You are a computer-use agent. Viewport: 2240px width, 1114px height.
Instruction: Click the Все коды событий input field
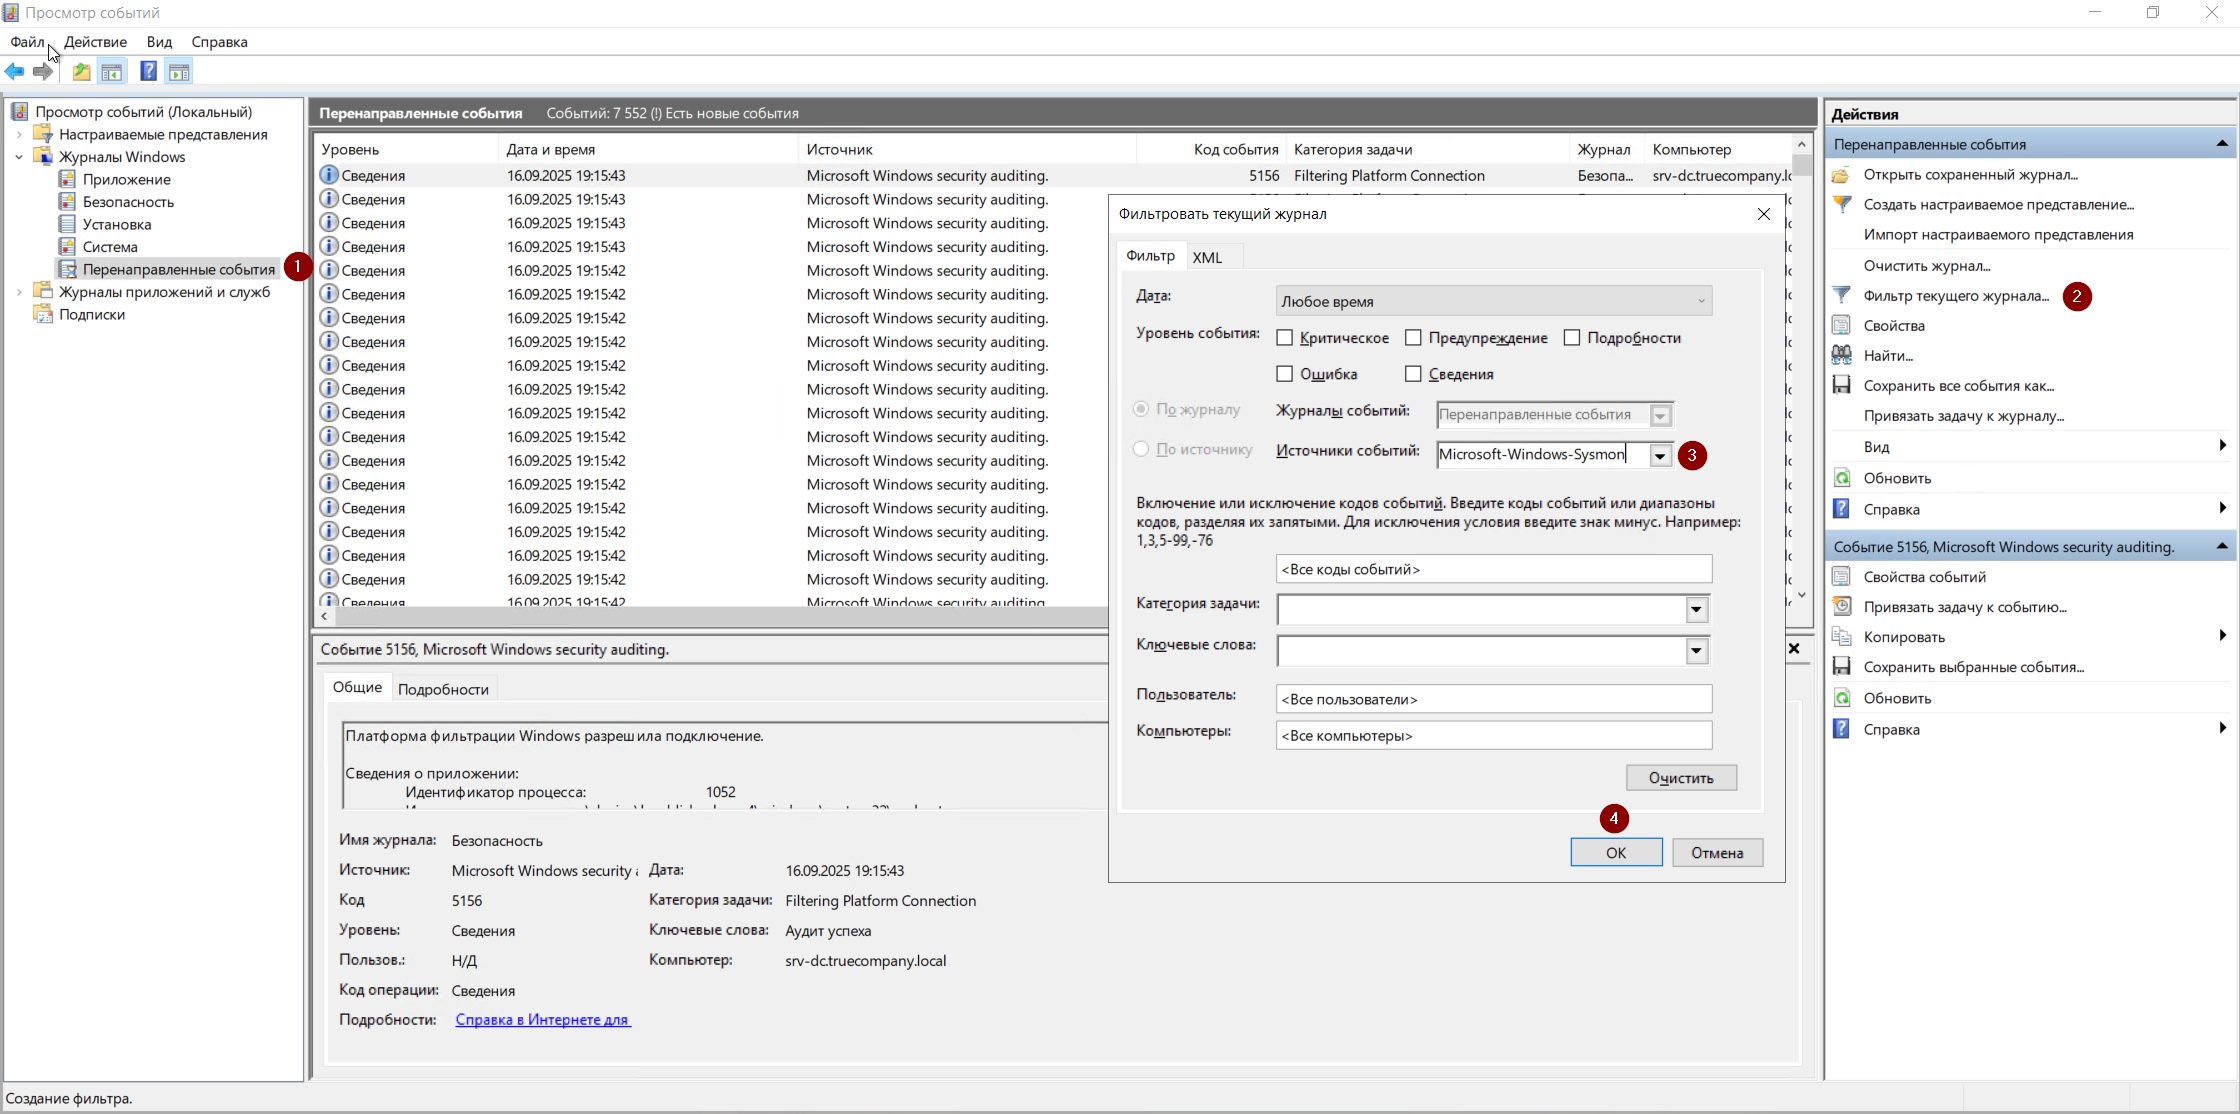[1493, 569]
